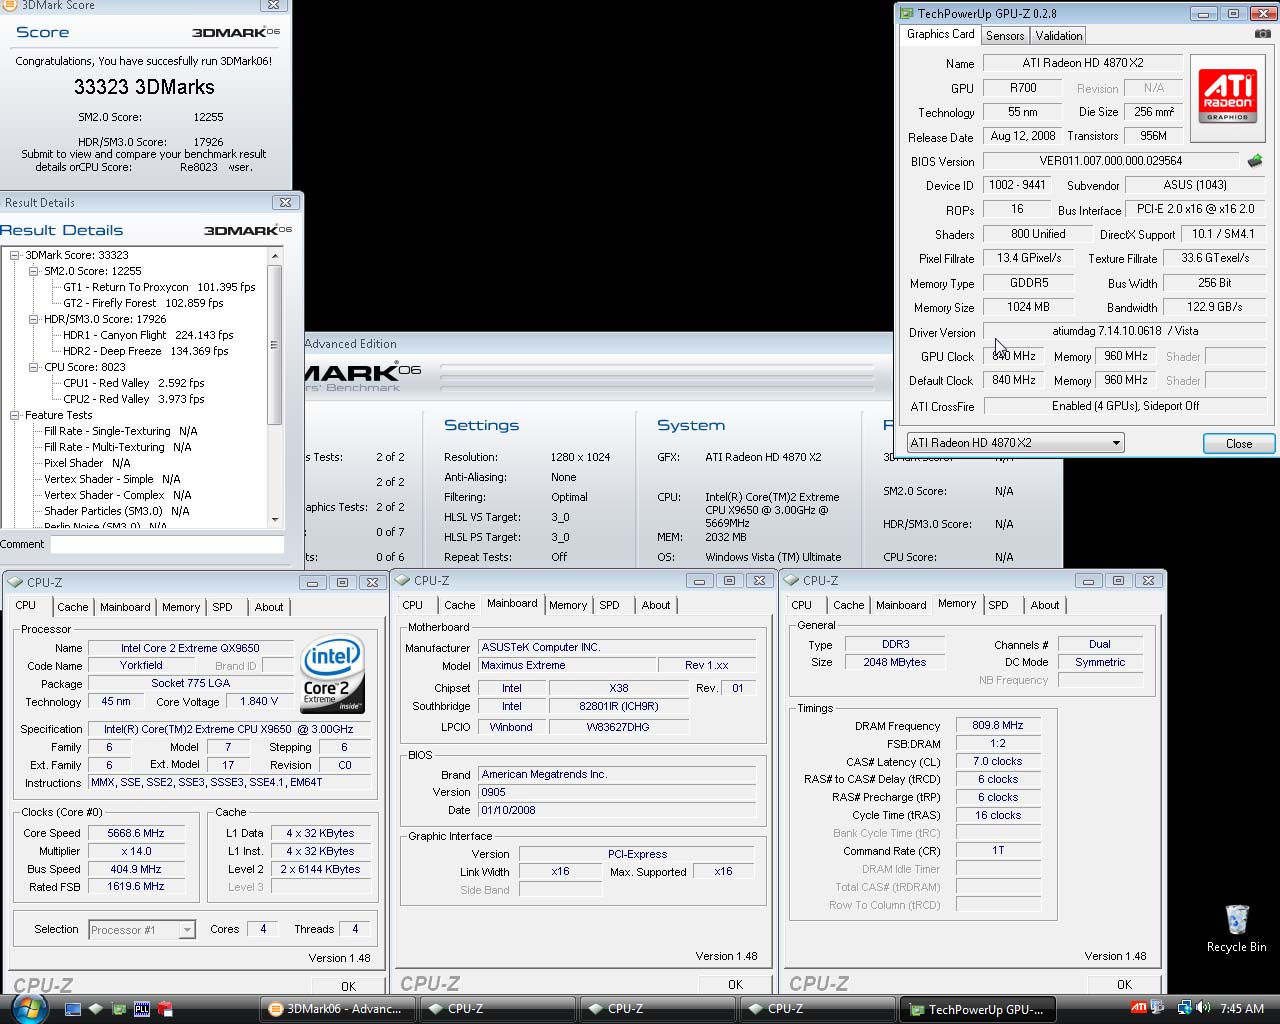This screenshot has width=1280, height=1024.
Task: Open the Recycle Bin desktop icon
Action: pos(1237,929)
